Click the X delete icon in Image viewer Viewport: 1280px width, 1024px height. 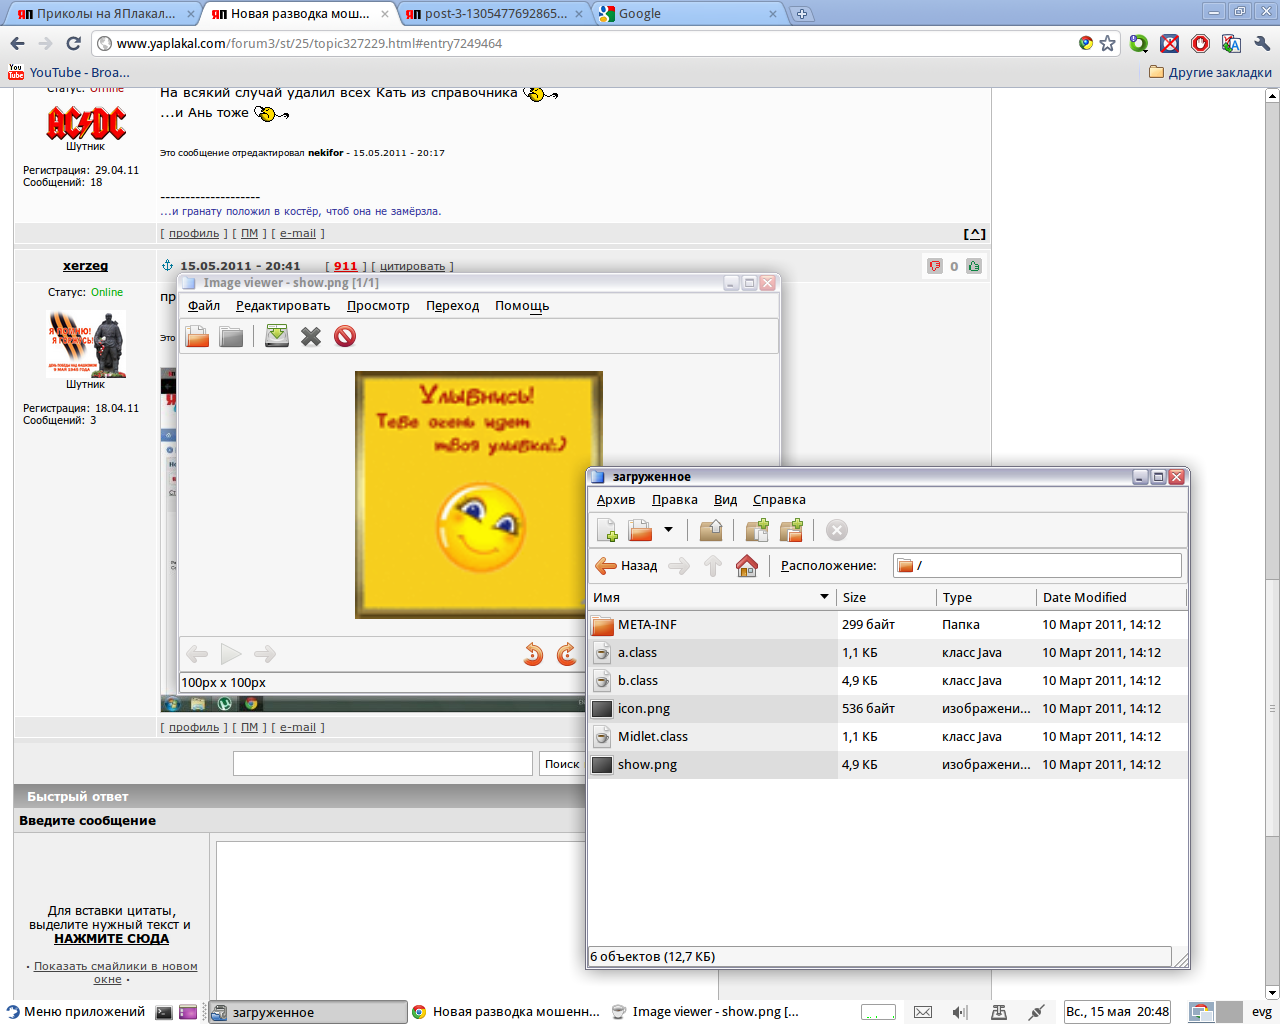pyautogui.click(x=311, y=337)
